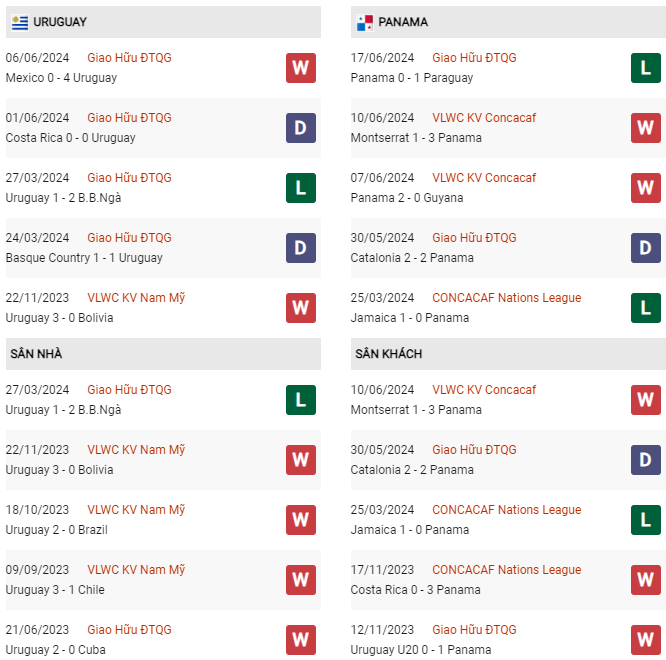The image size is (666, 660).
Task: Click L badge for Panama 0-1 Paraguay
Action: [x=645, y=68]
